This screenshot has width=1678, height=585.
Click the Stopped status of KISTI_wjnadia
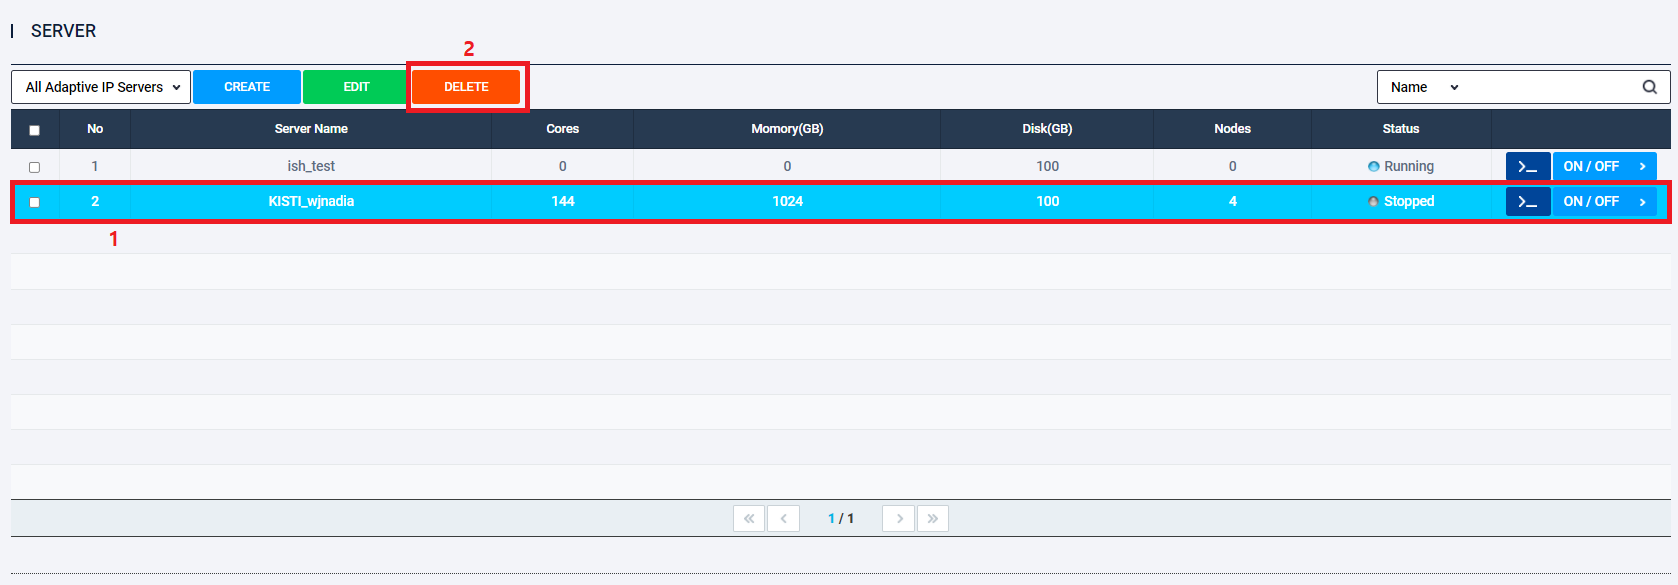(1401, 201)
